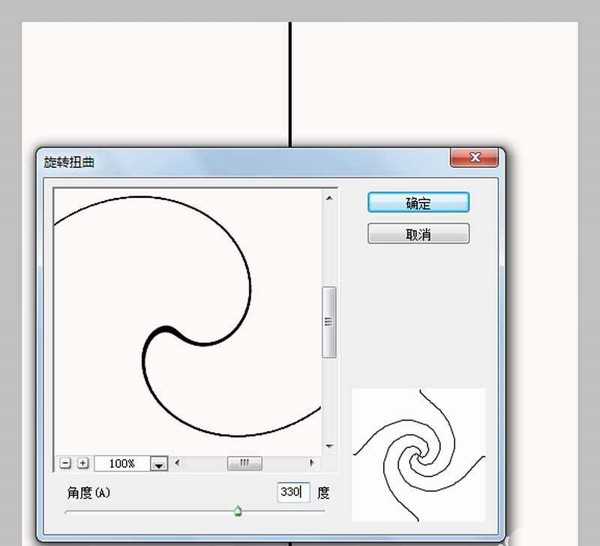Click the spiral twirl thumbnail image

(418, 454)
